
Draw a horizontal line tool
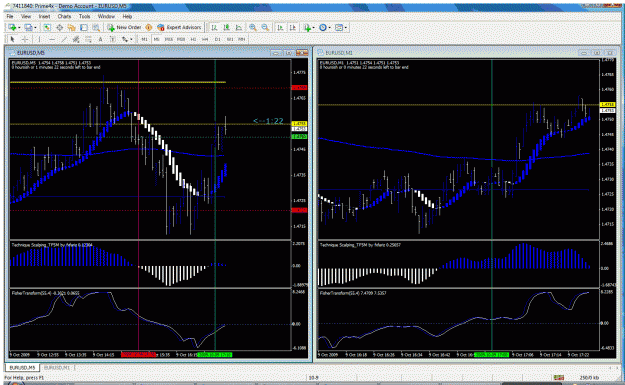click(x=52, y=39)
